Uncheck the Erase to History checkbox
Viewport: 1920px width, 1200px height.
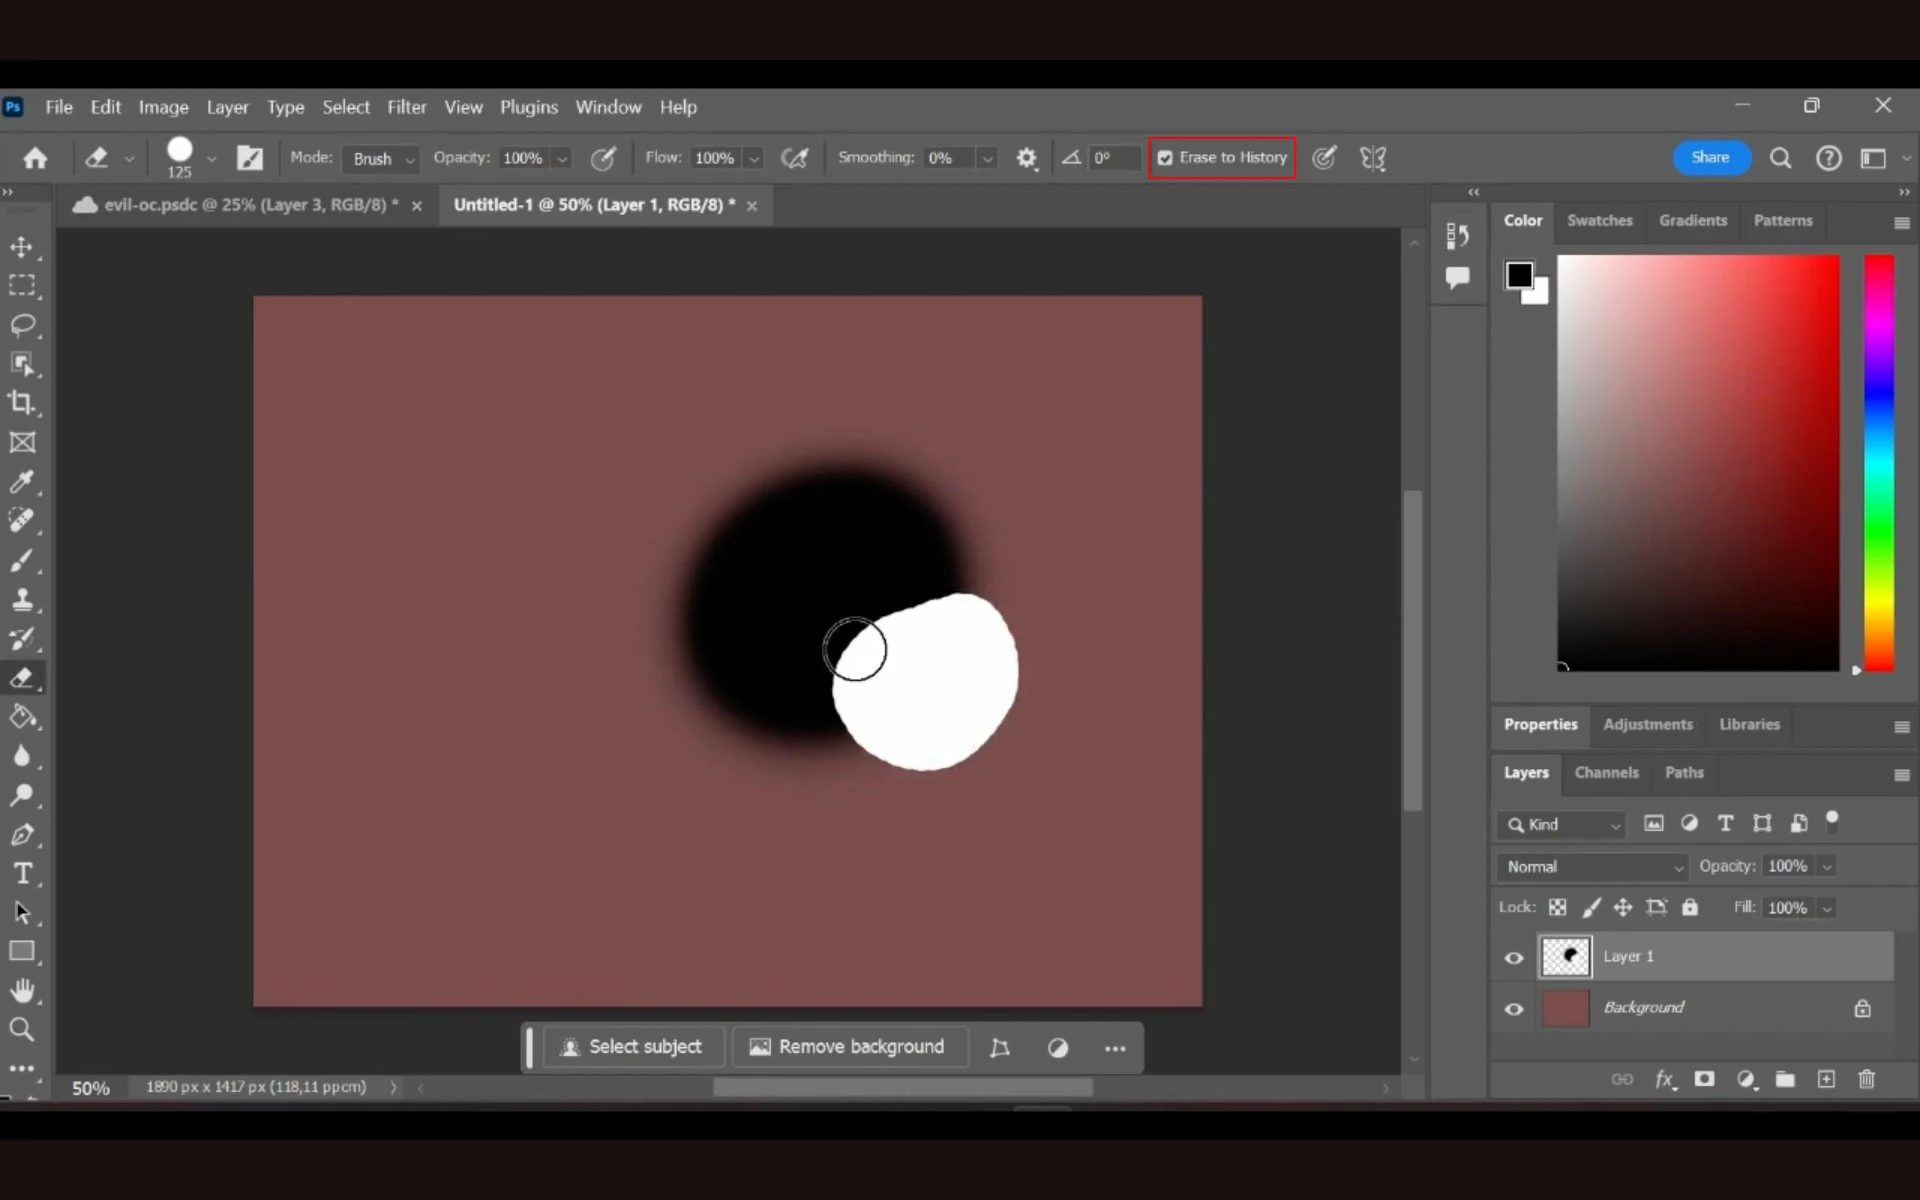1165,158
